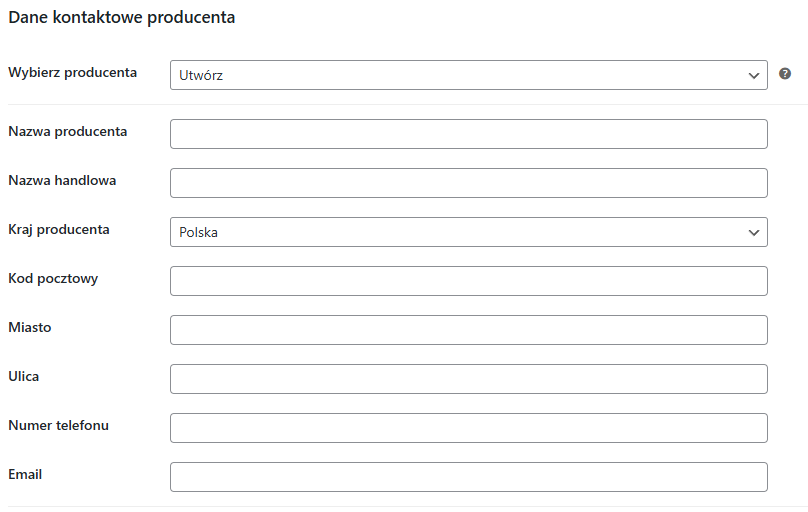Open the Wybierz producenta dropdown
The height and width of the screenshot is (512, 808).
(468, 75)
